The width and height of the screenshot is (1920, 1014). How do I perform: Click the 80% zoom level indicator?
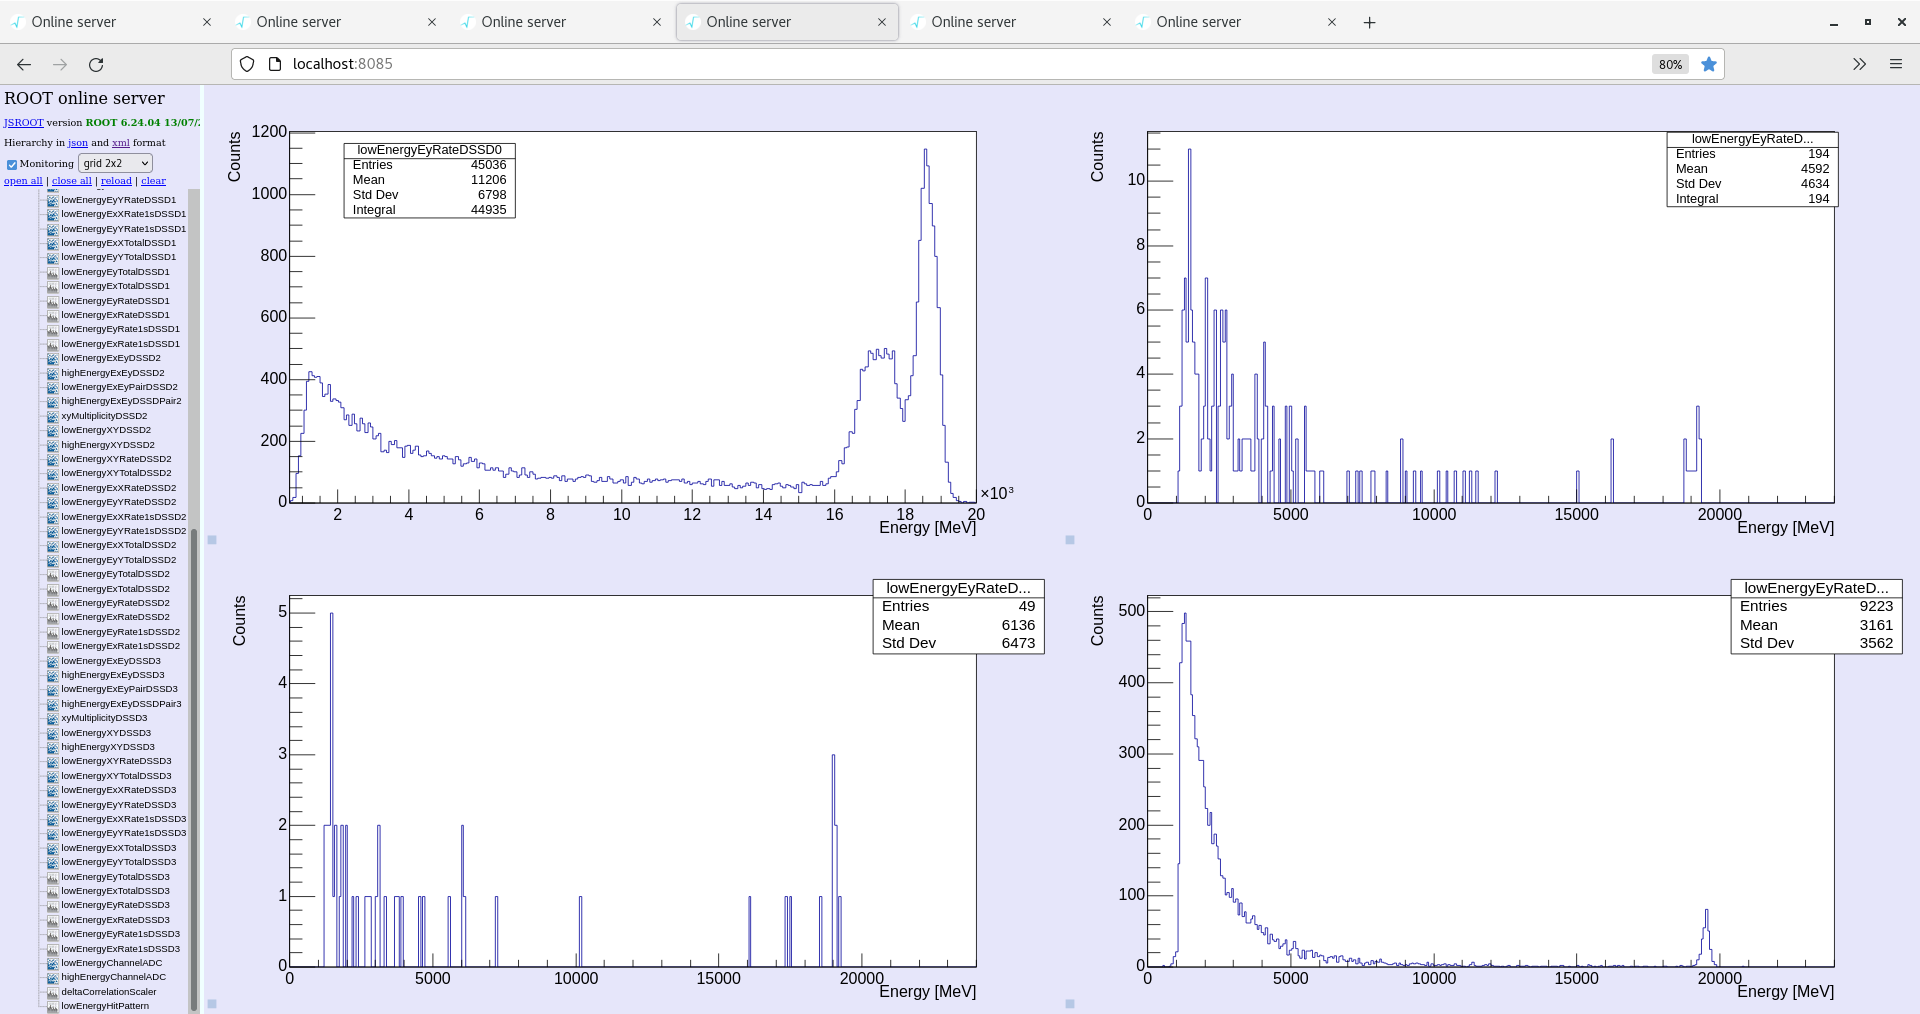pos(1670,64)
